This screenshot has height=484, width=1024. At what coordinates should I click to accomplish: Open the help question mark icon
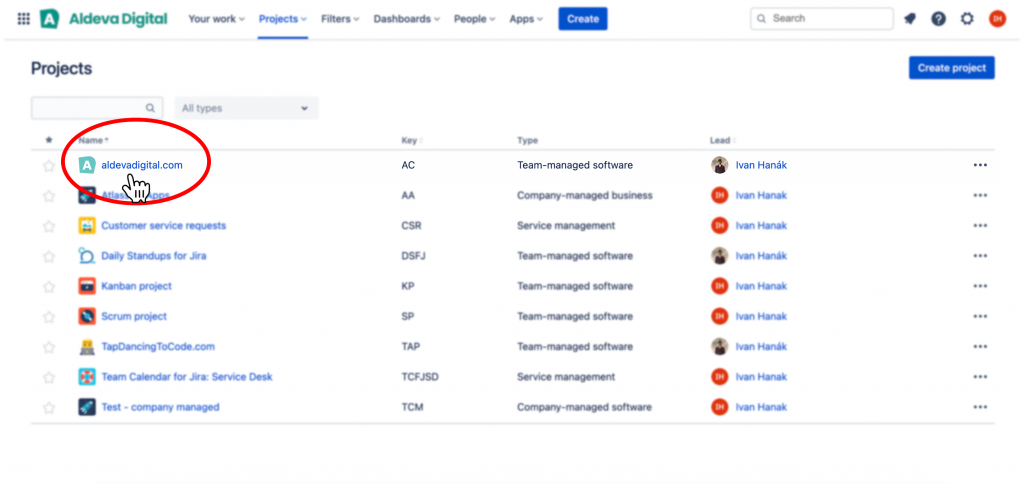tap(938, 19)
